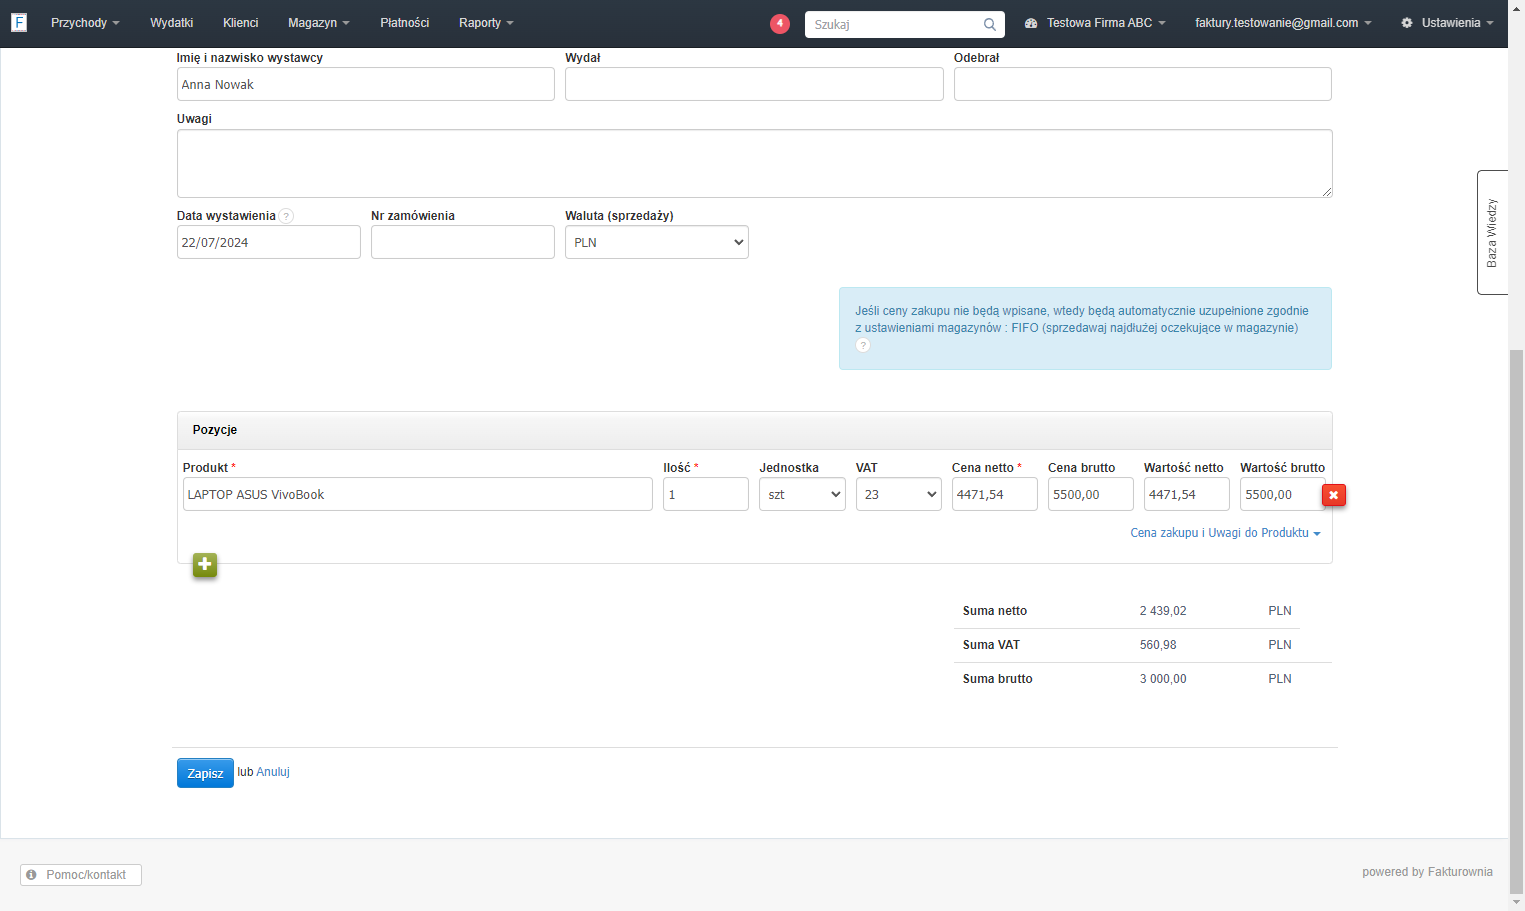Click into the Odebrał input field

(x=1143, y=84)
